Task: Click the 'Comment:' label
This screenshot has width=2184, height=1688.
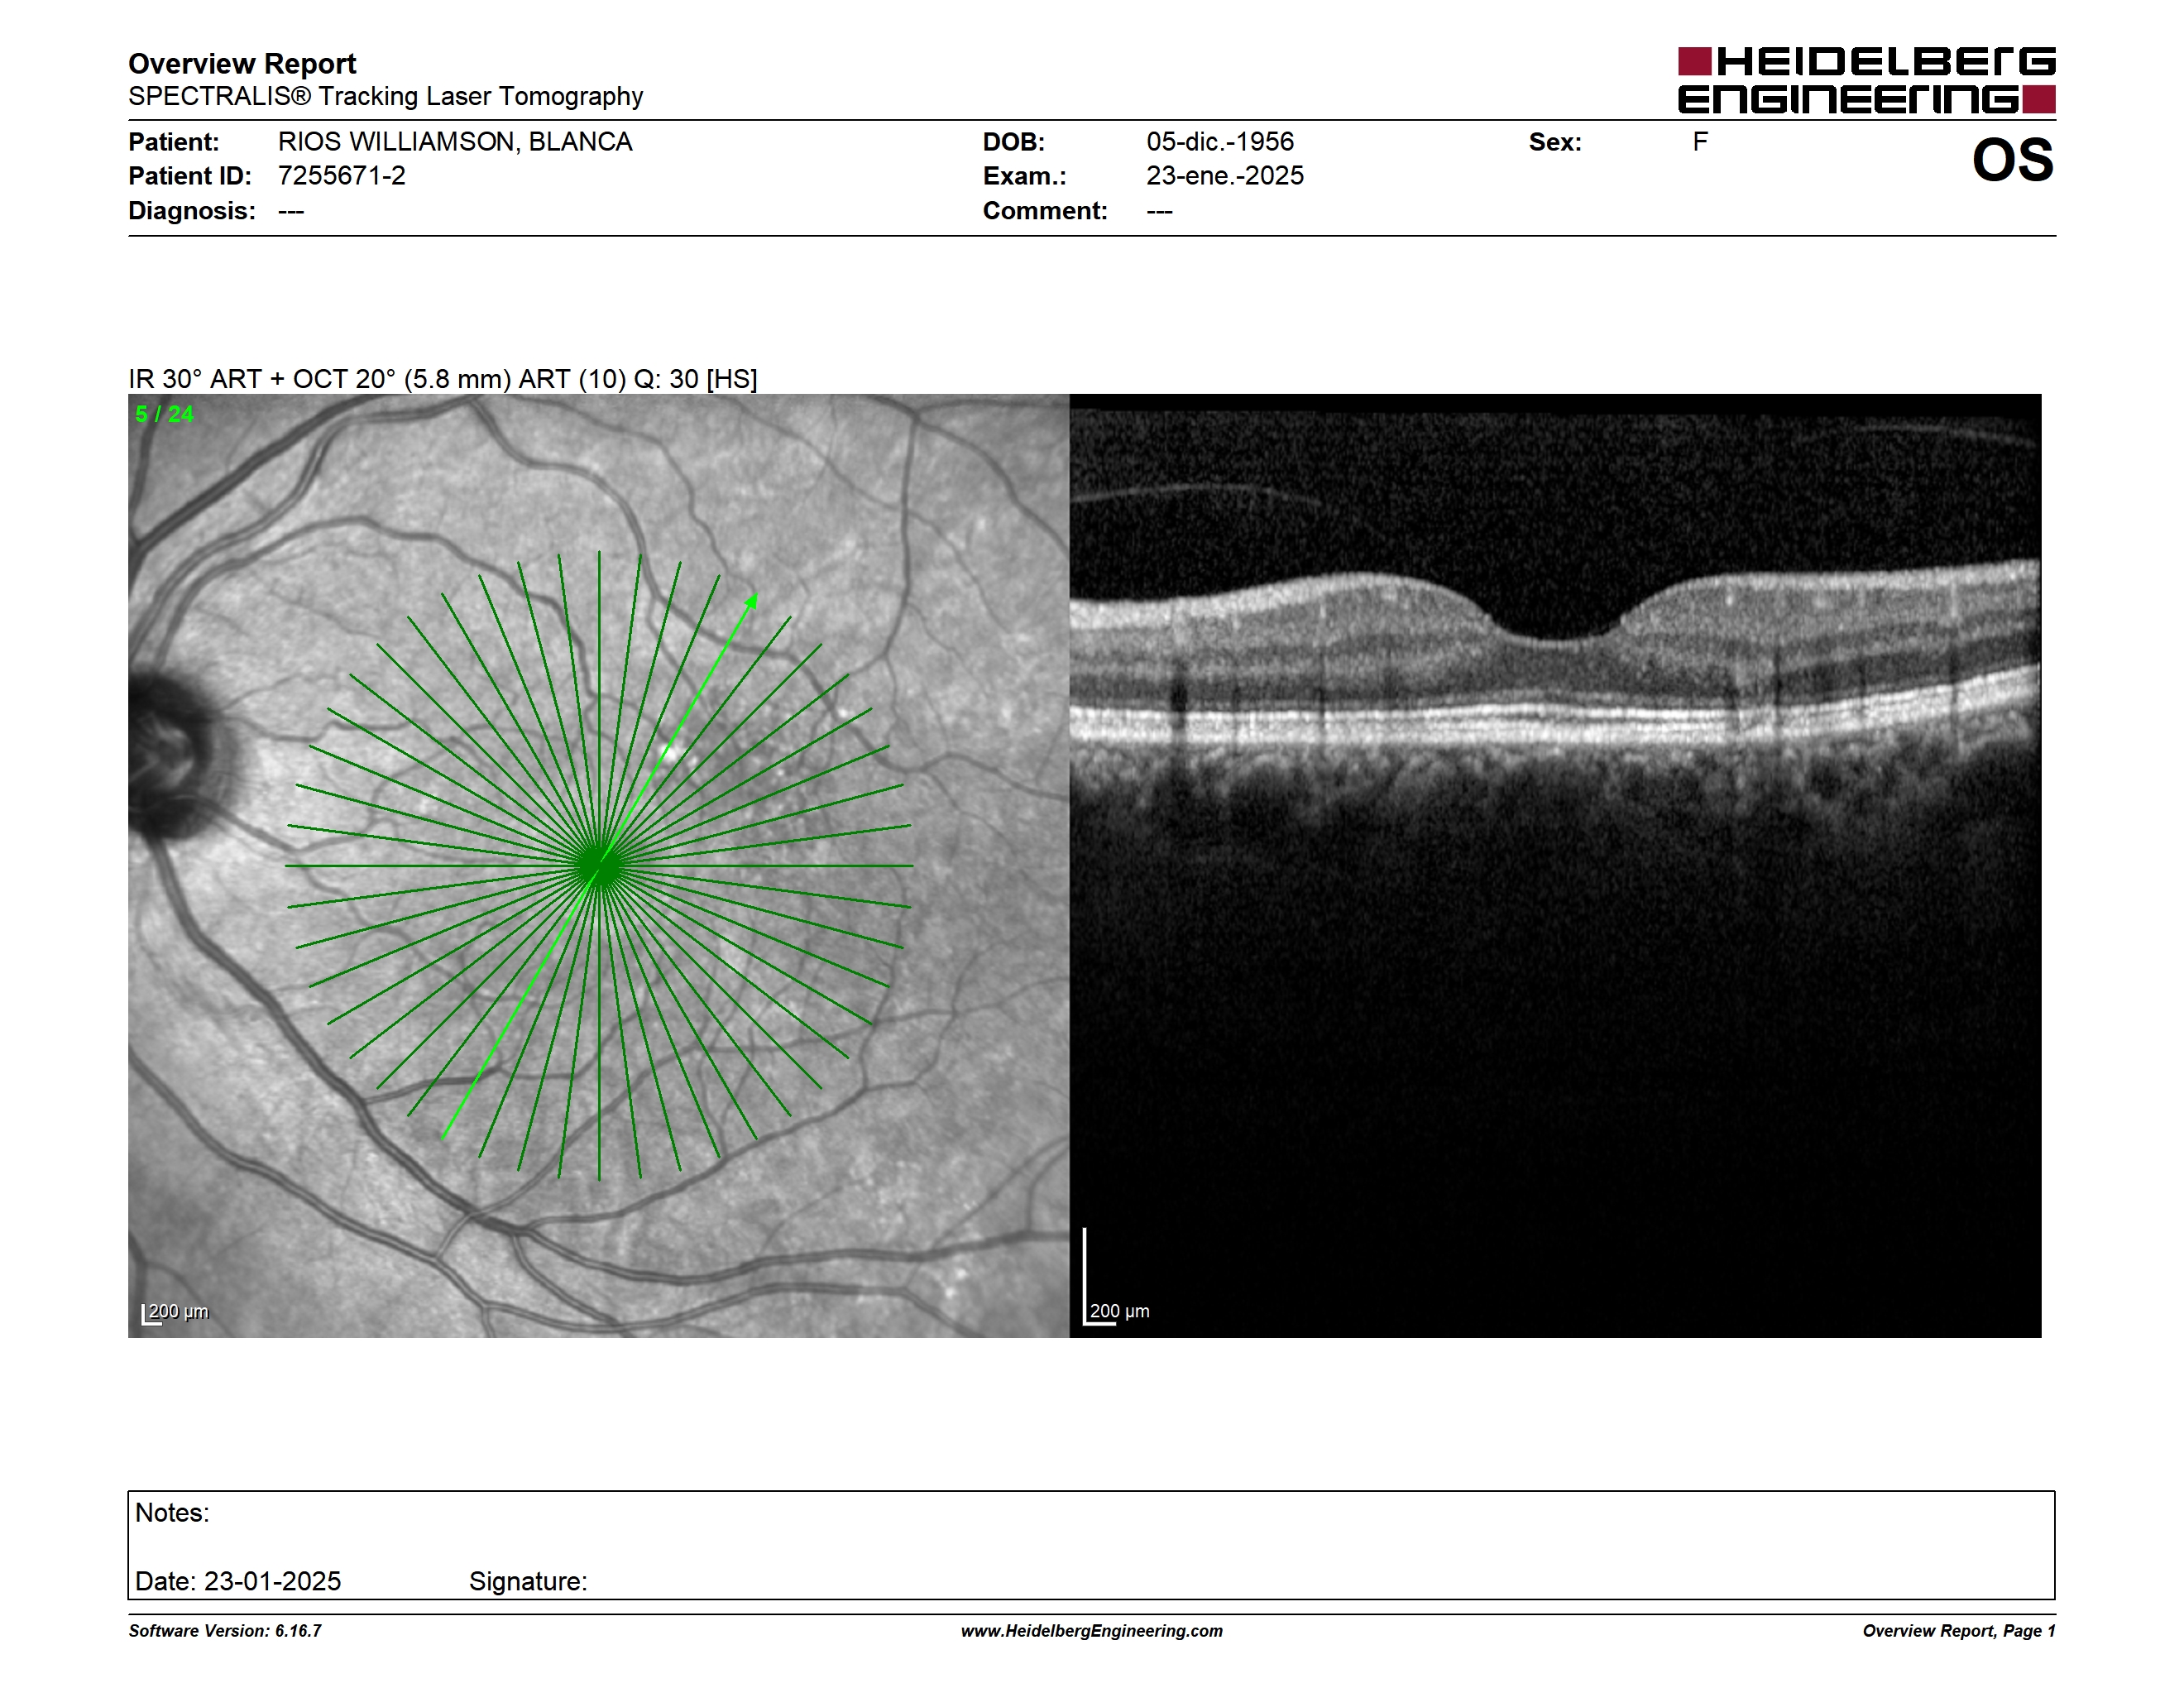Action: click(x=1045, y=211)
